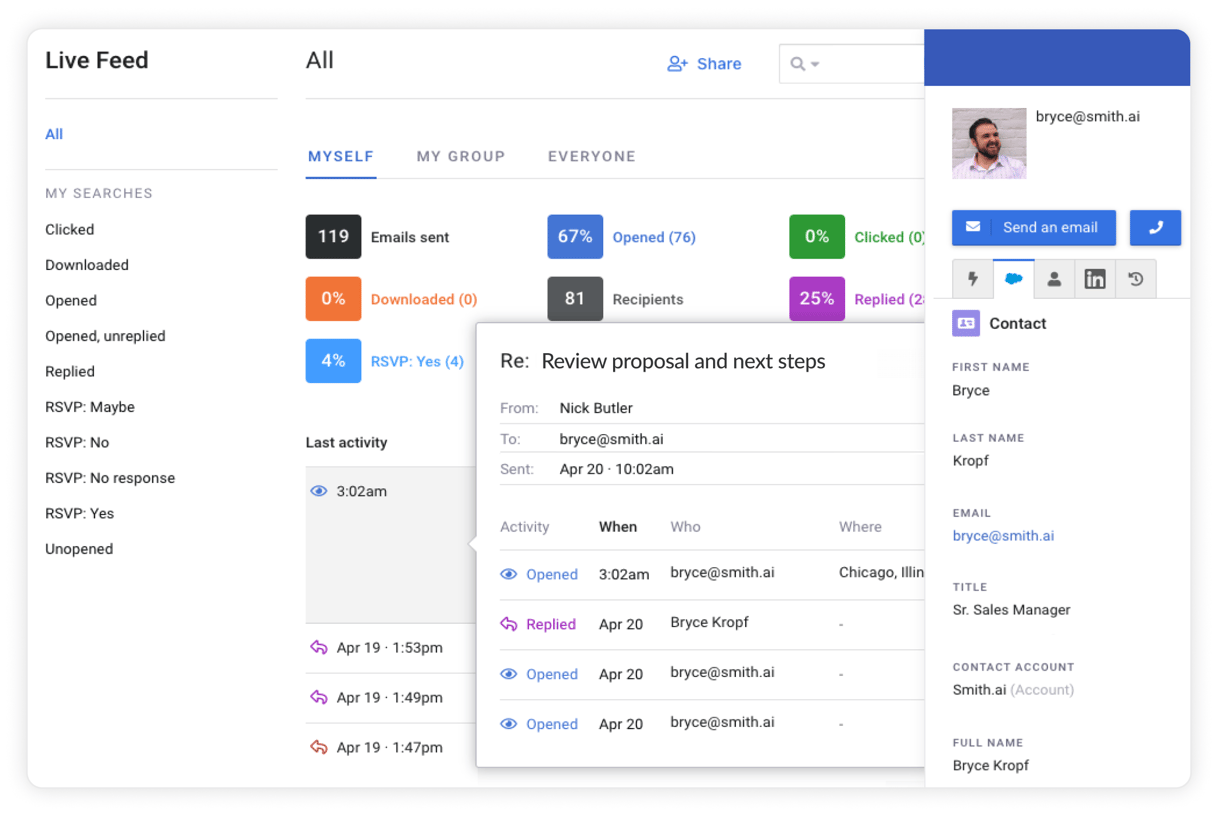The image size is (1218, 815).
Task: Open the LinkedIn tab for Bryce
Action: [1094, 279]
